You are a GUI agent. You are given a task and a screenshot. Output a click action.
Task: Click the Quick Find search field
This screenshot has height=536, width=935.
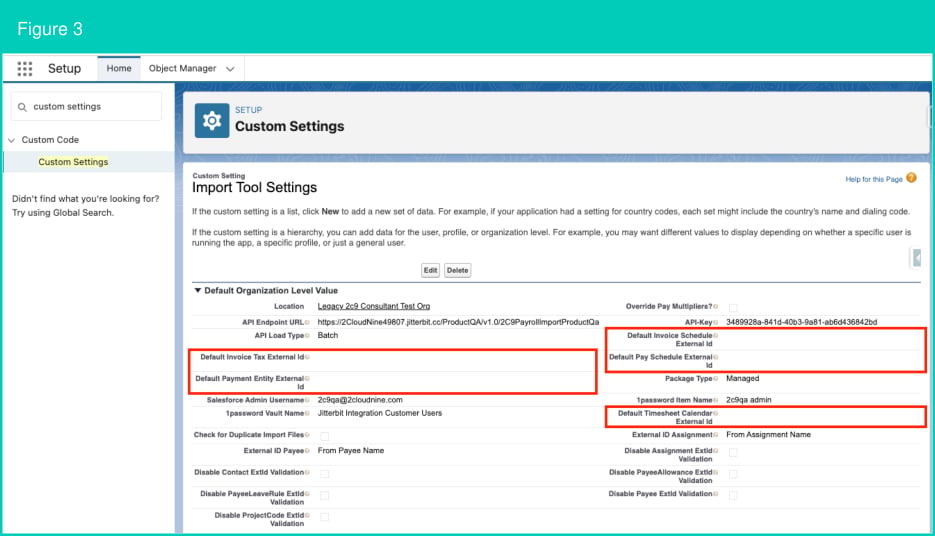pyautogui.click(x=86, y=107)
